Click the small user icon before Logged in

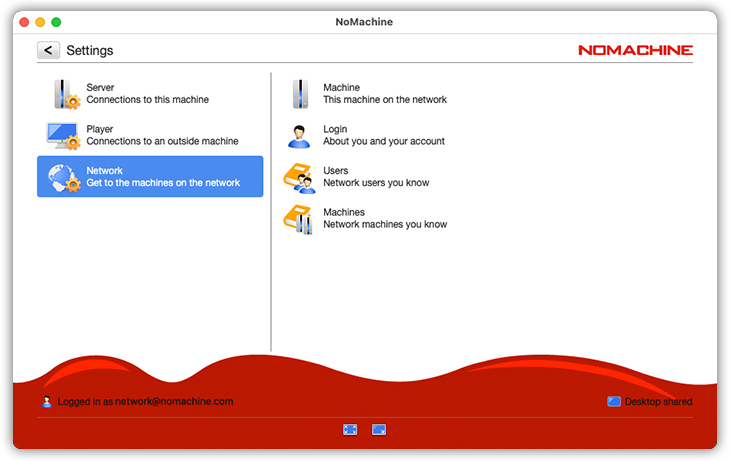coord(47,402)
